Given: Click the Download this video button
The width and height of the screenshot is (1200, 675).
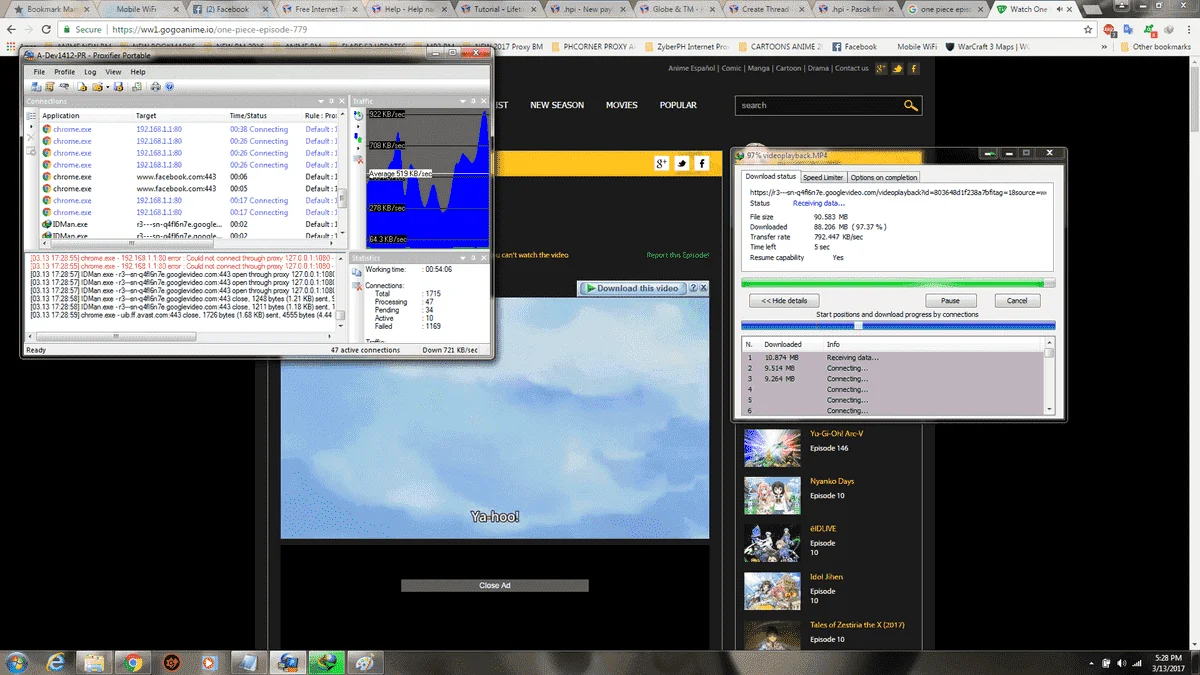Looking at the screenshot, I should point(631,288).
